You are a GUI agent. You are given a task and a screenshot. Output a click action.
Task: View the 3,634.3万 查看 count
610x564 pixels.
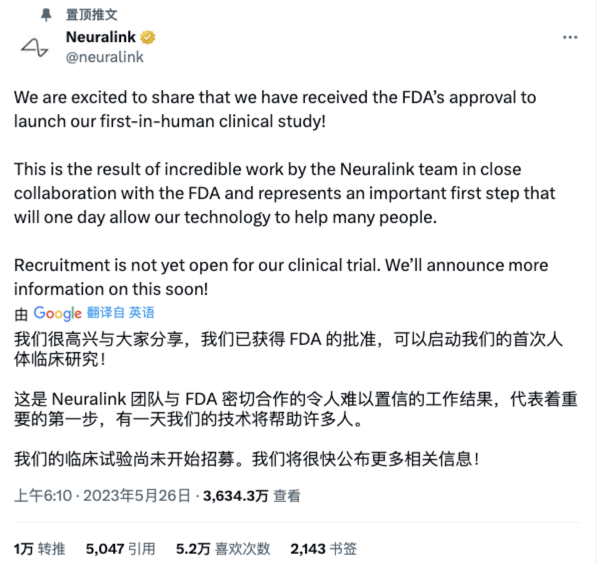click(x=252, y=496)
